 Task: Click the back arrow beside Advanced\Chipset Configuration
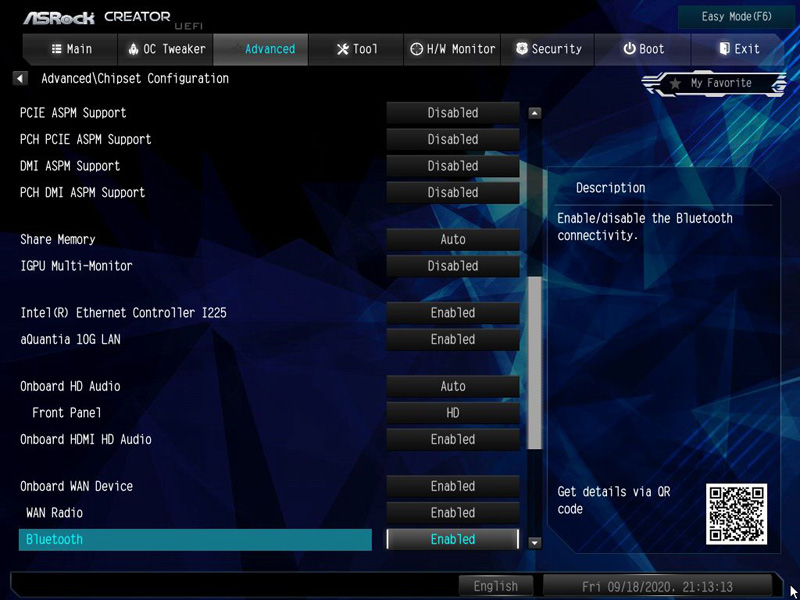[x=20, y=79]
